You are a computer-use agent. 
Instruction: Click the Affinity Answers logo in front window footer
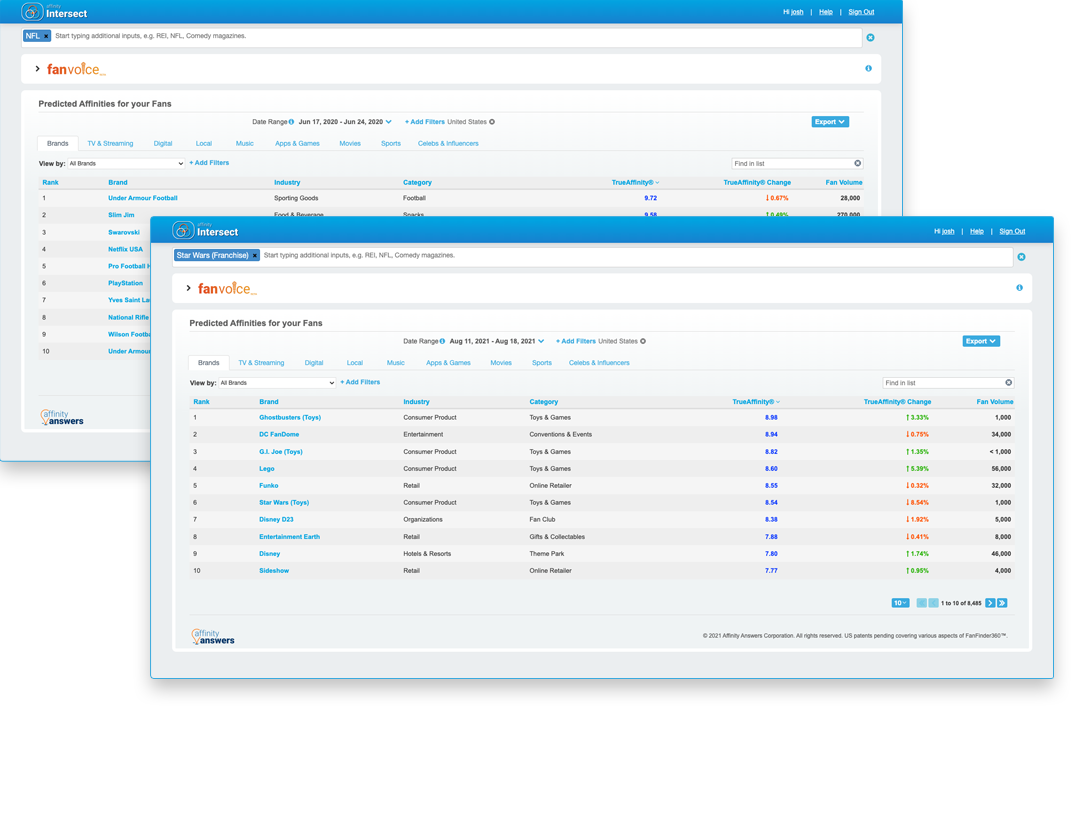click(x=214, y=636)
